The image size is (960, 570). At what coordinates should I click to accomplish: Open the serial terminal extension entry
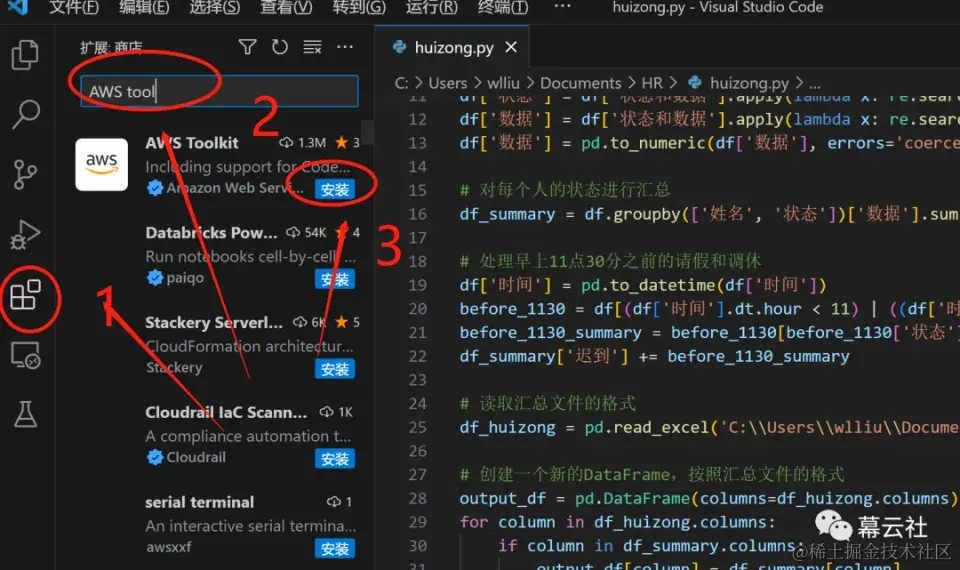pos(199,502)
